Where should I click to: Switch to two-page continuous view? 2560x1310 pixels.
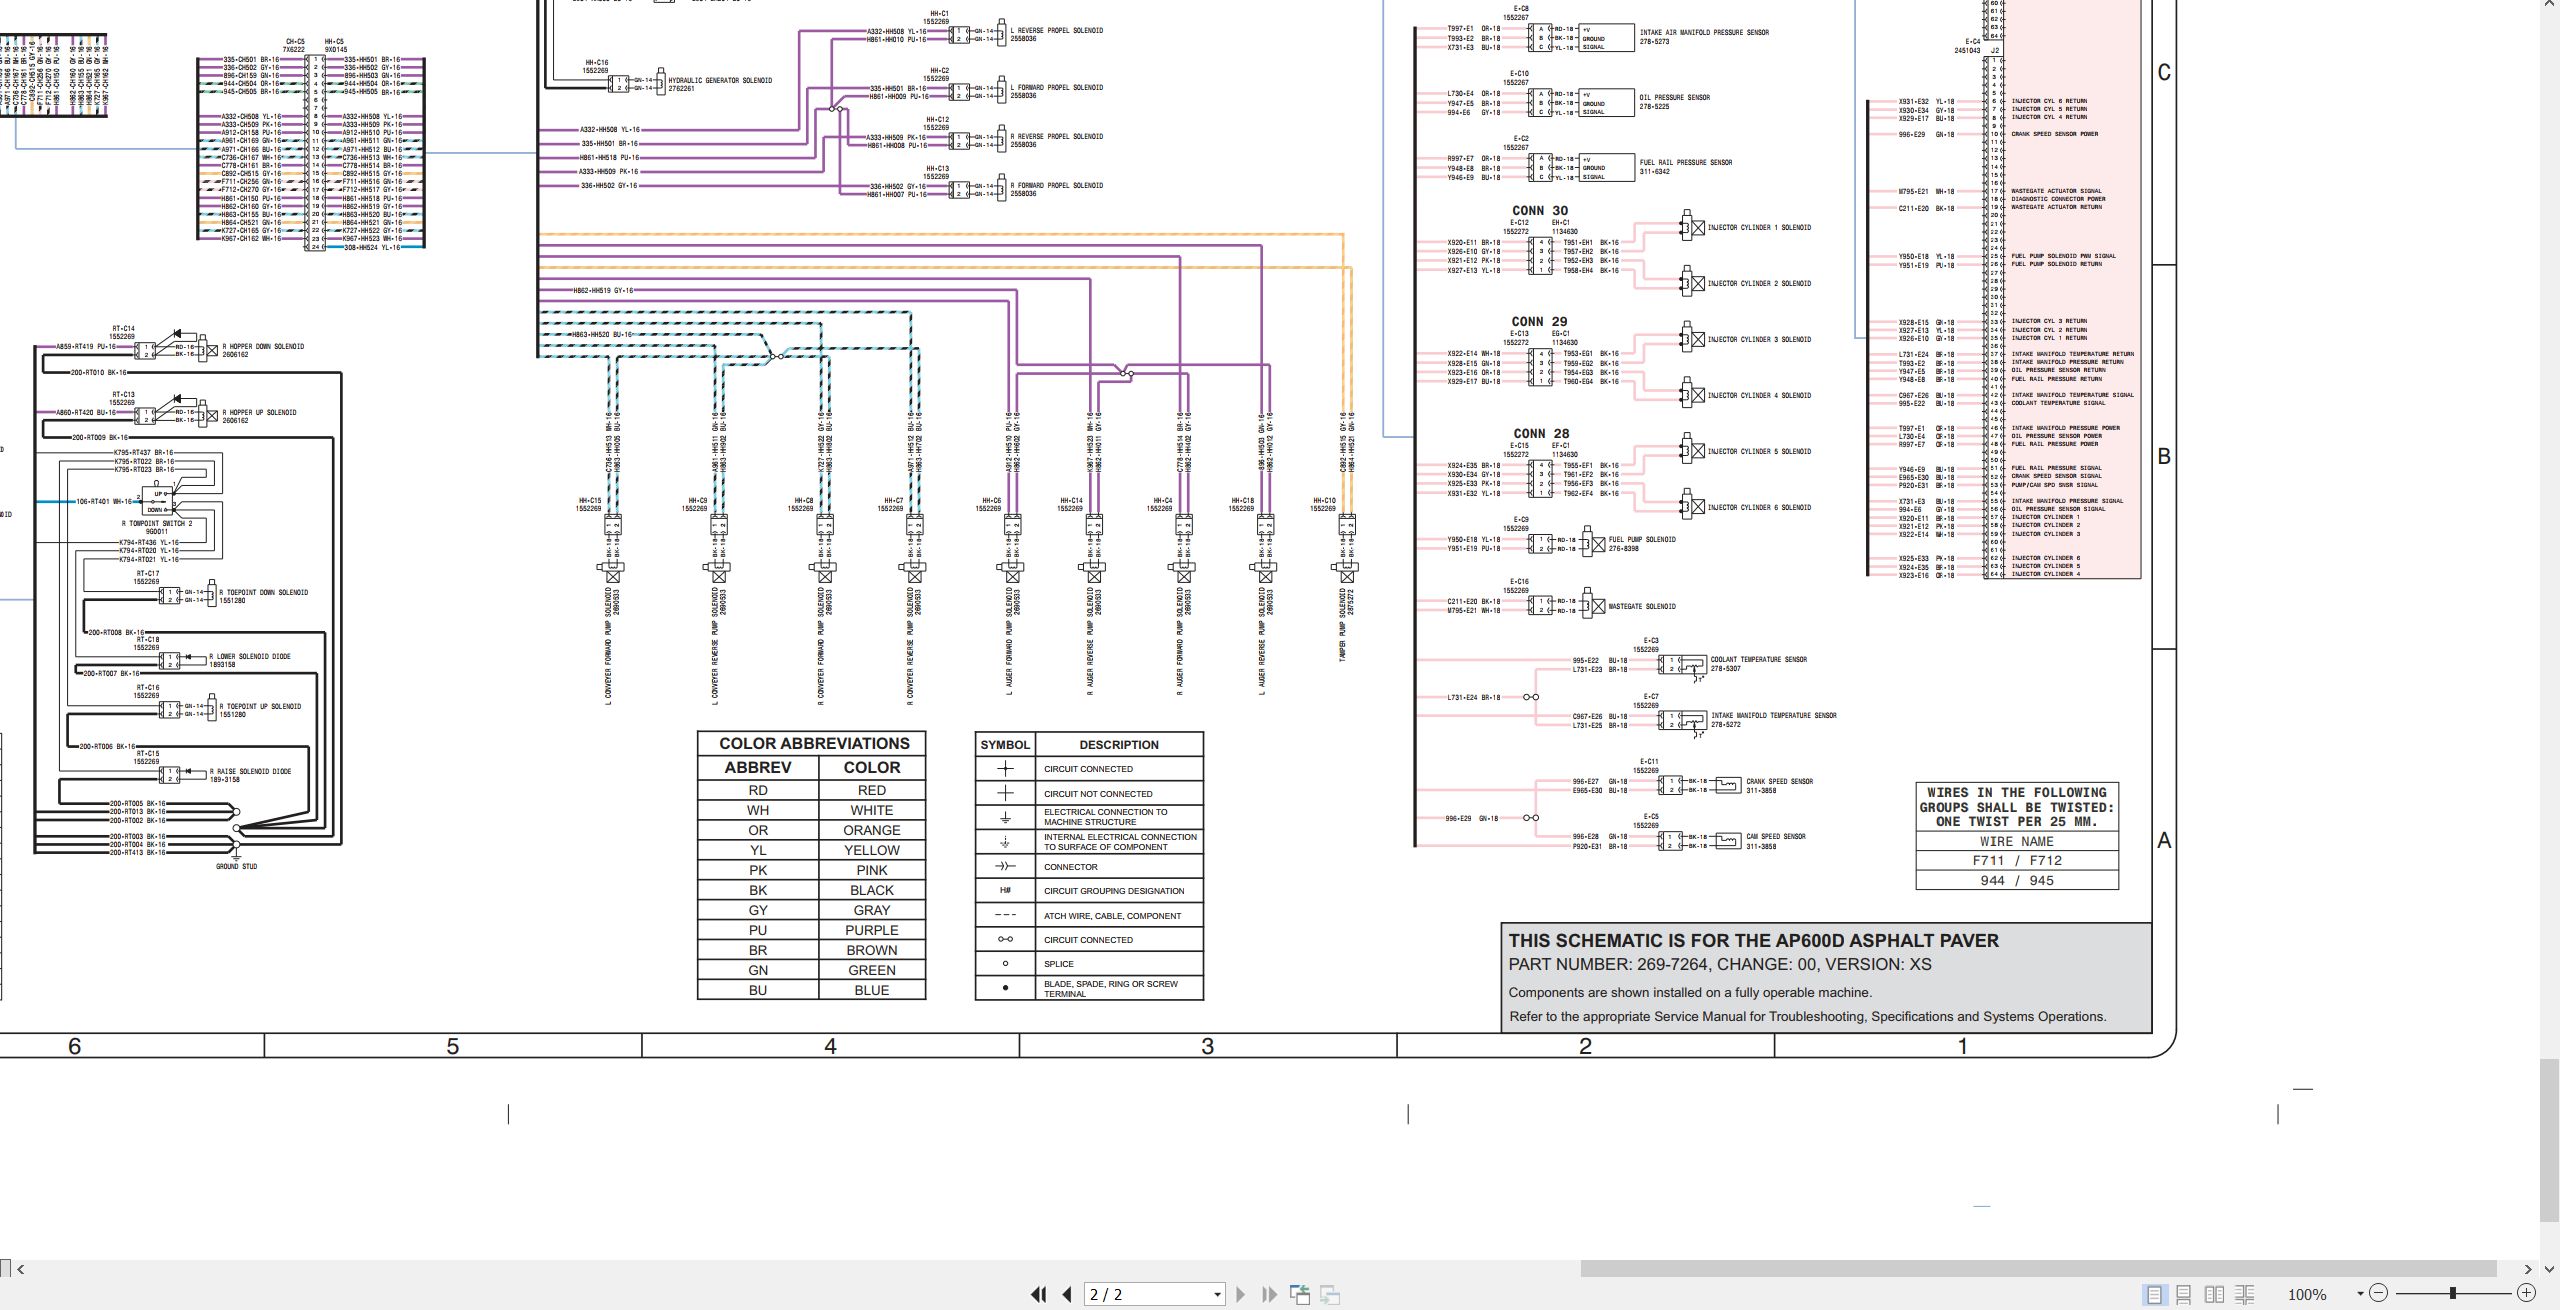point(2245,1294)
